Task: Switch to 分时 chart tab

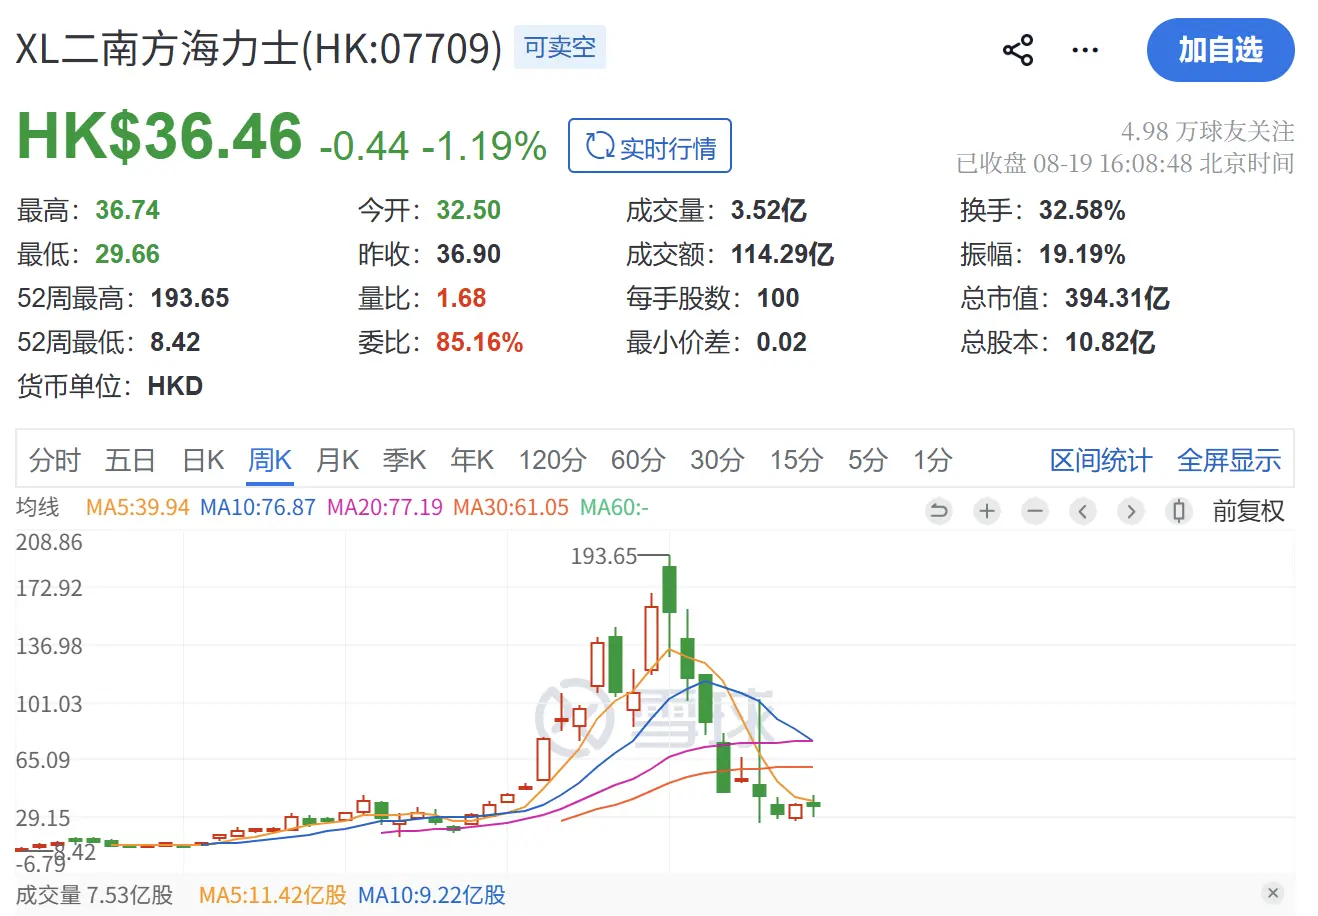Action: [x=54, y=460]
